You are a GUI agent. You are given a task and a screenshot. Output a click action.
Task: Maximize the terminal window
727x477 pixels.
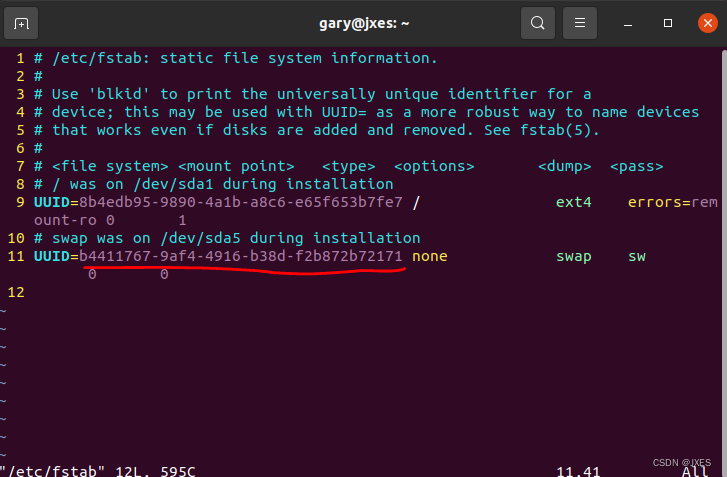pyautogui.click(x=668, y=23)
